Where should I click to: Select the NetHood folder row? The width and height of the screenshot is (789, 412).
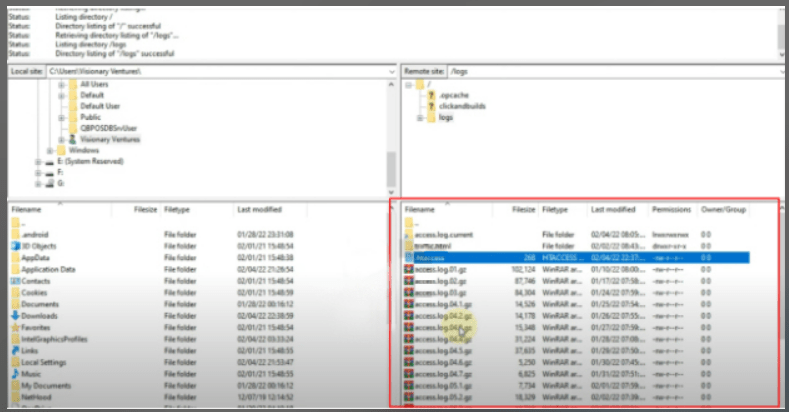coord(196,397)
